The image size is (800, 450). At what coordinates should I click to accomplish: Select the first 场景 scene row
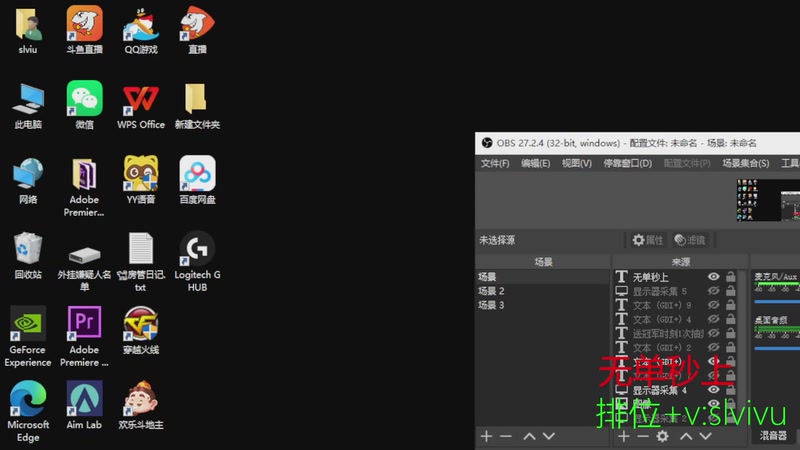click(x=542, y=277)
